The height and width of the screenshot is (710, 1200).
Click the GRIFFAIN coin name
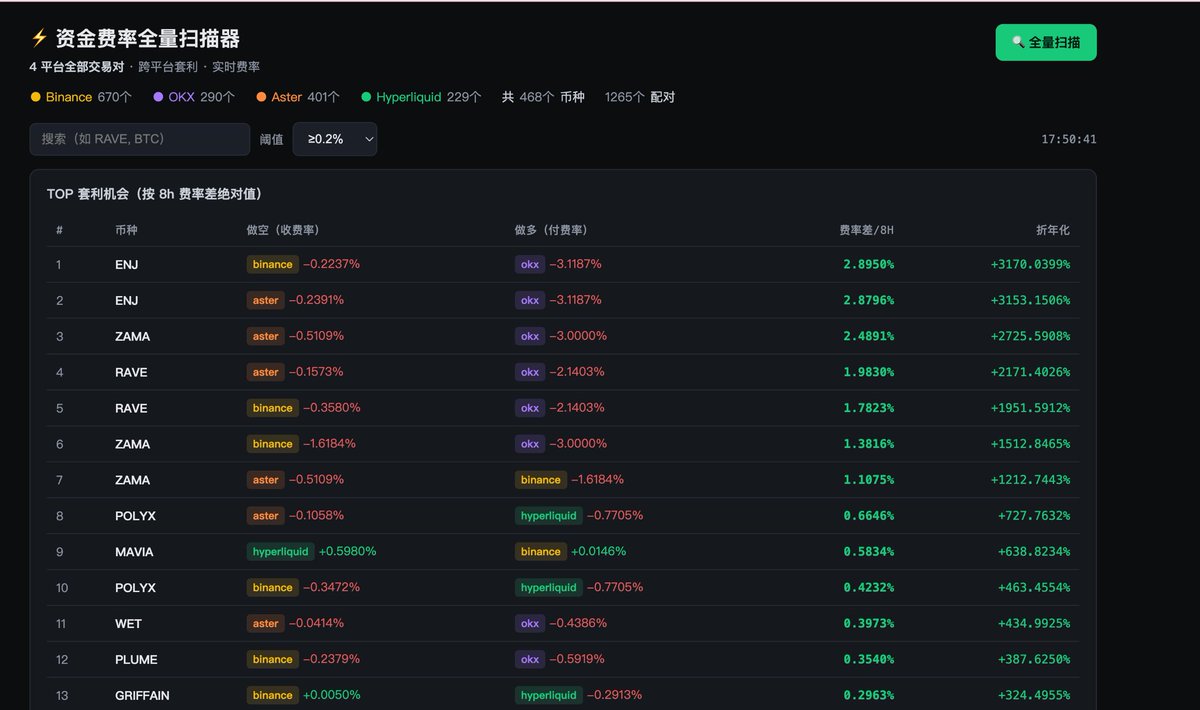pyautogui.click(x=142, y=696)
